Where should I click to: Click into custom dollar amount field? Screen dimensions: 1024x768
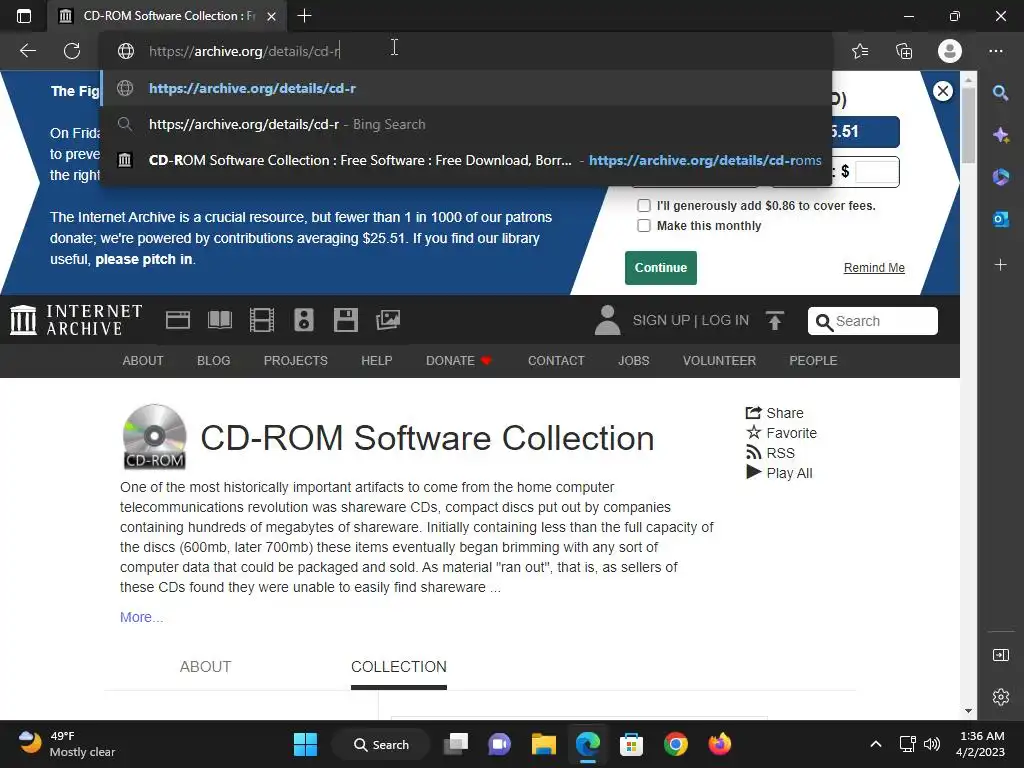(876, 172)
